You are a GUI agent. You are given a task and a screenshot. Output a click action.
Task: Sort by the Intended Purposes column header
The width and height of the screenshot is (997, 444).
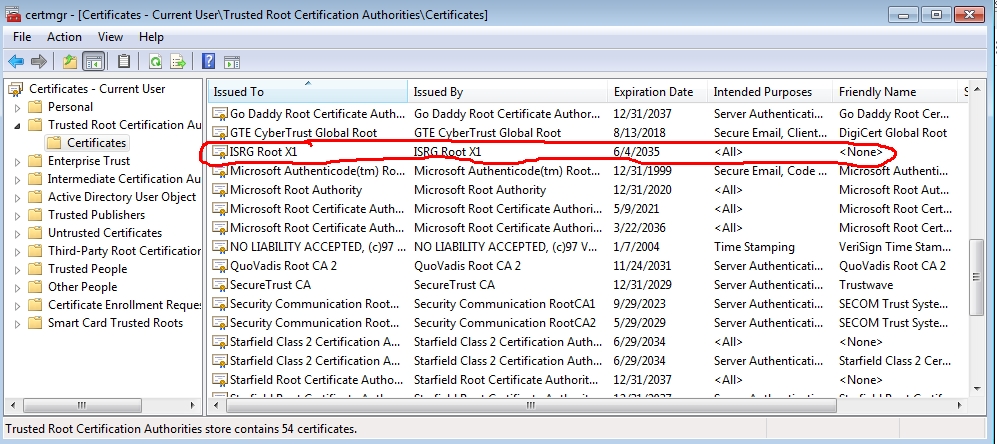(x=769, y=92)
